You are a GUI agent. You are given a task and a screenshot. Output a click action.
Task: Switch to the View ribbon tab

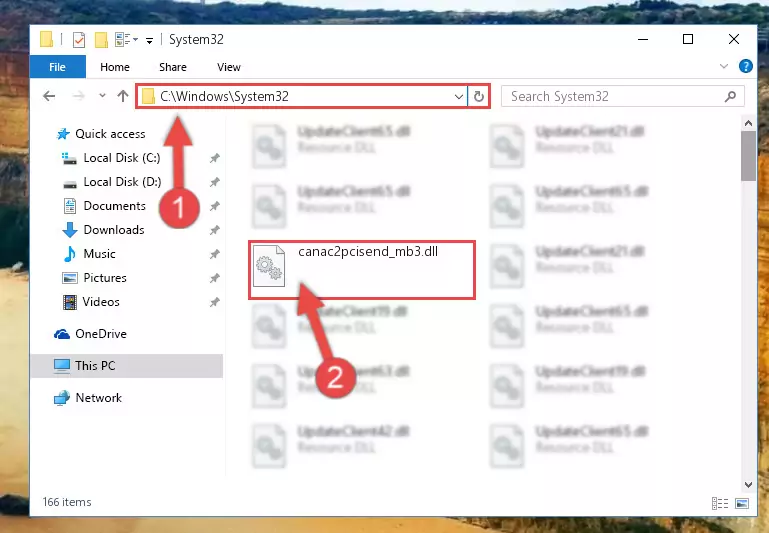pyautogui.click(x=229, y=67)
